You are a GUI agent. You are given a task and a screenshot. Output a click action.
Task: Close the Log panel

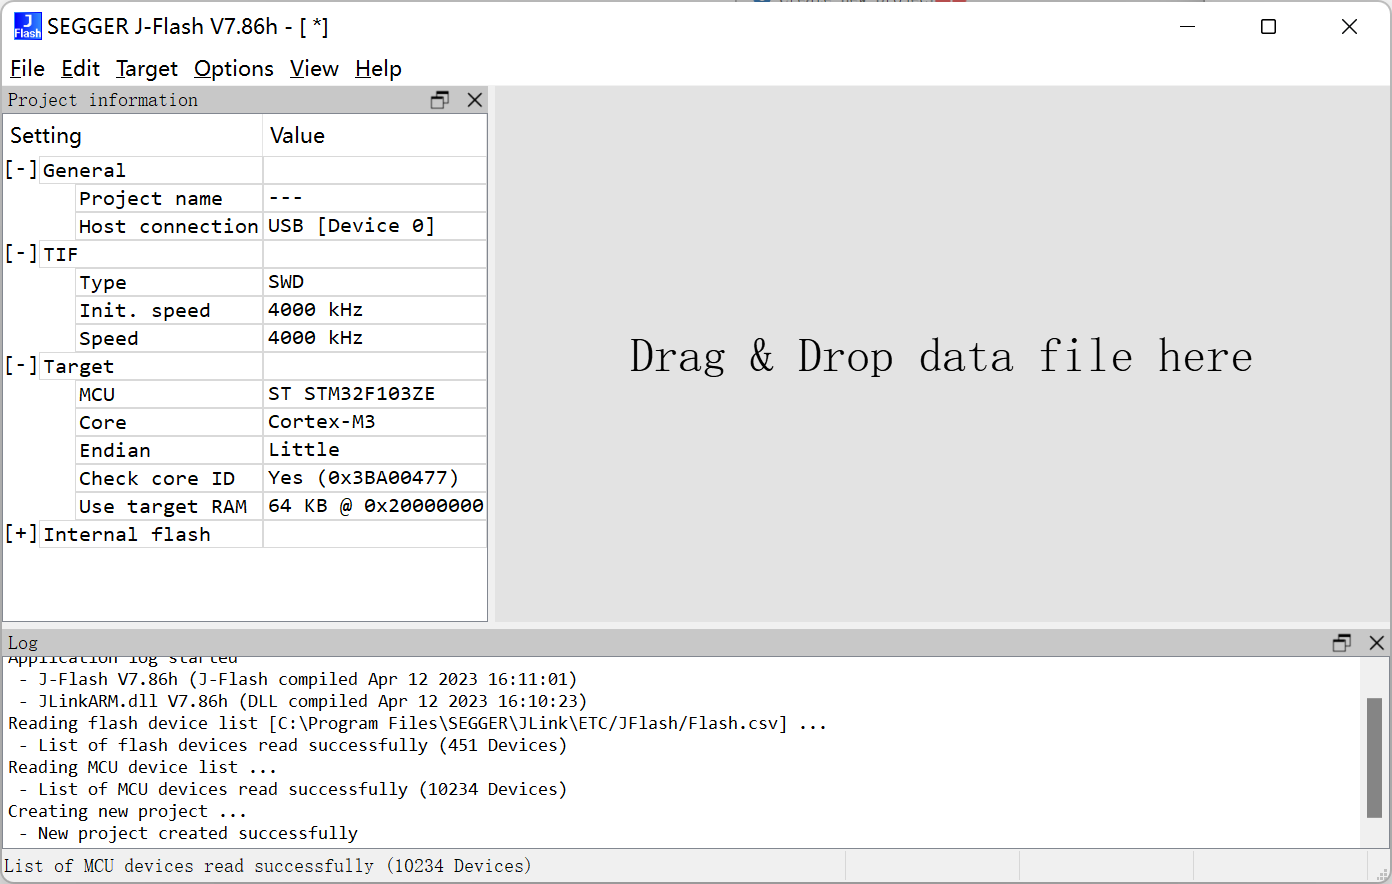pyautogui.click(x=1377, y=643)
